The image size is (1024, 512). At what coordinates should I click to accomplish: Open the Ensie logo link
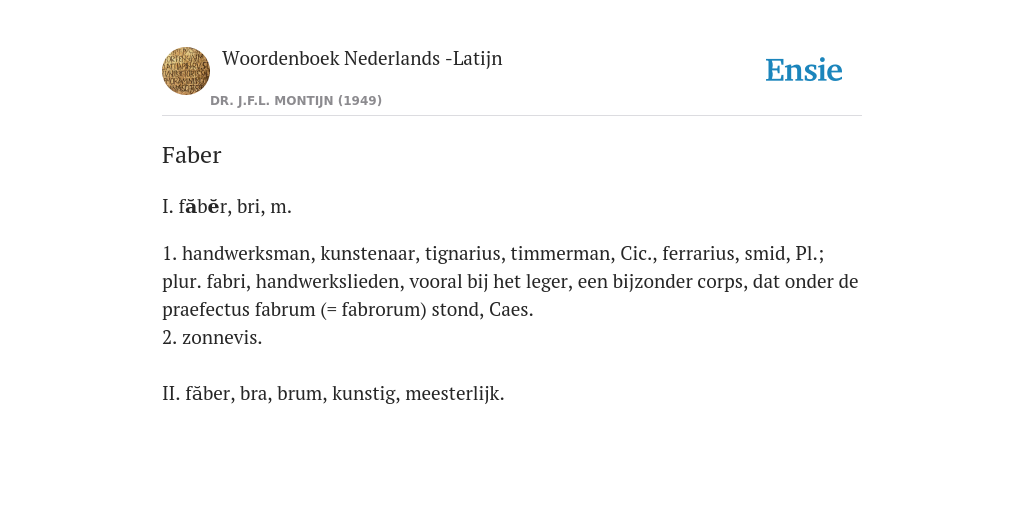pos(804,71)
